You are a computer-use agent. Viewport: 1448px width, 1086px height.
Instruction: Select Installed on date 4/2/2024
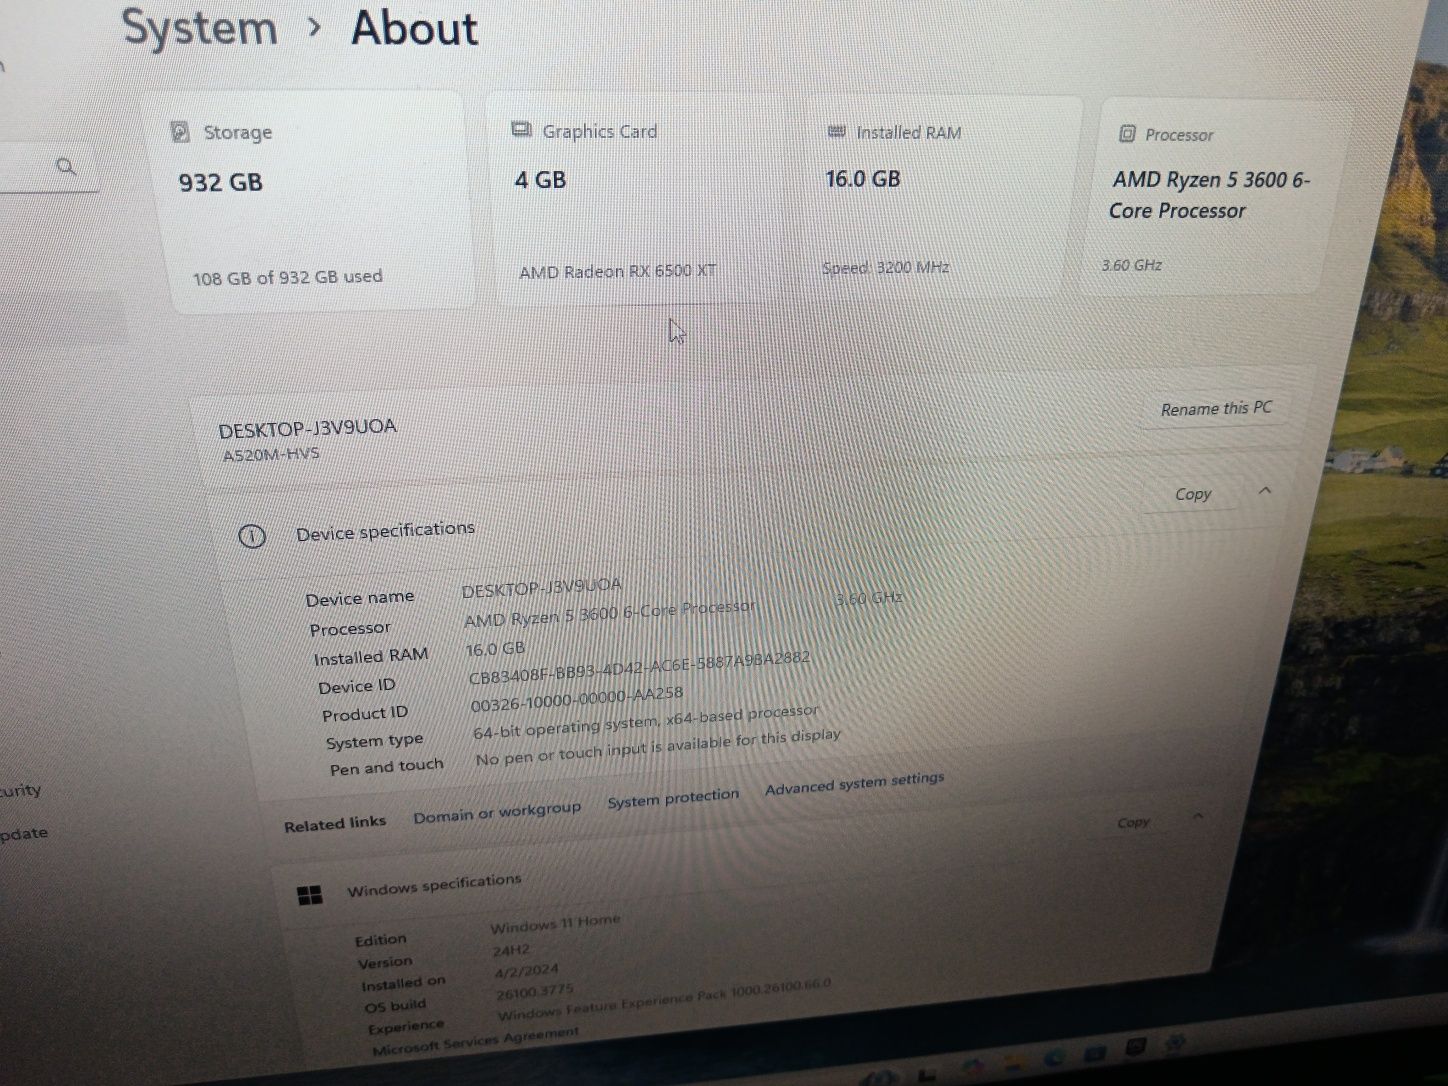click(x=526, y=971)
